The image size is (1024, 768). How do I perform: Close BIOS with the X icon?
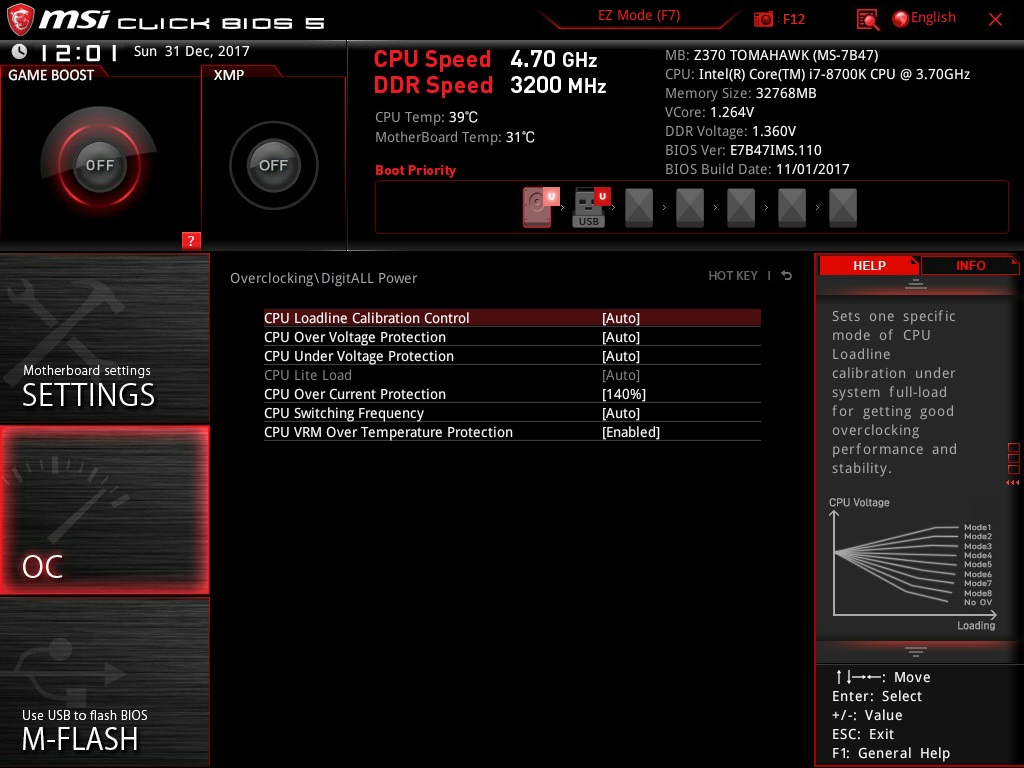coord(995,20)
